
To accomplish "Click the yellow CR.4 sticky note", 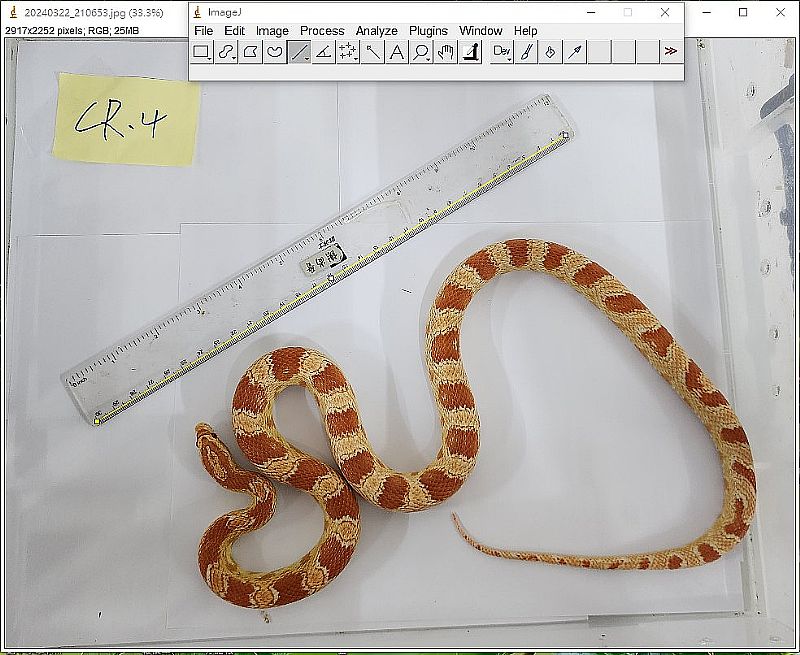I will click(x=126, y=119).
